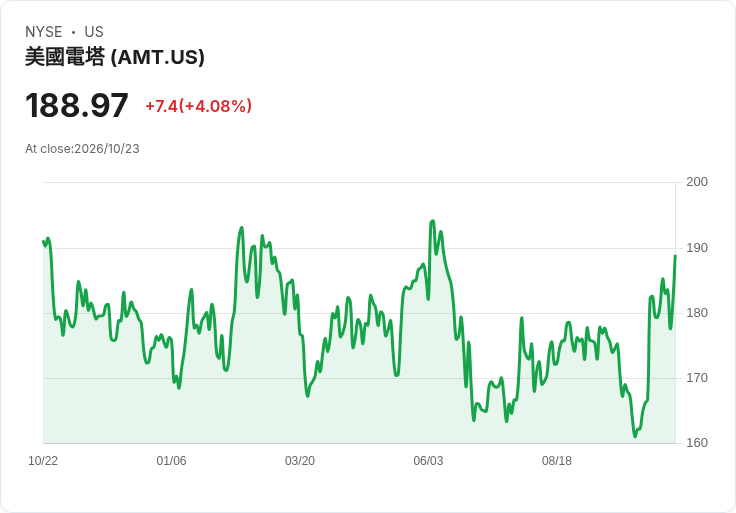Click the 200 y-axis price label
The image size is (736, 513).
(x=697, y=182)
